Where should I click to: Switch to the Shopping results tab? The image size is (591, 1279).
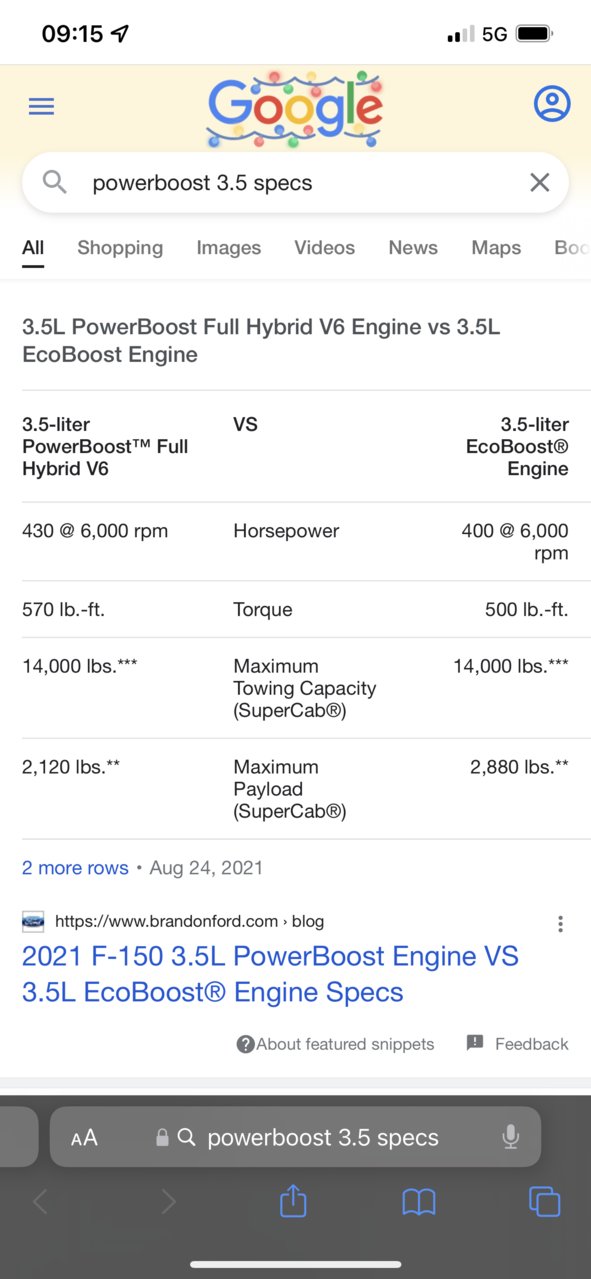tap(120, 248)
